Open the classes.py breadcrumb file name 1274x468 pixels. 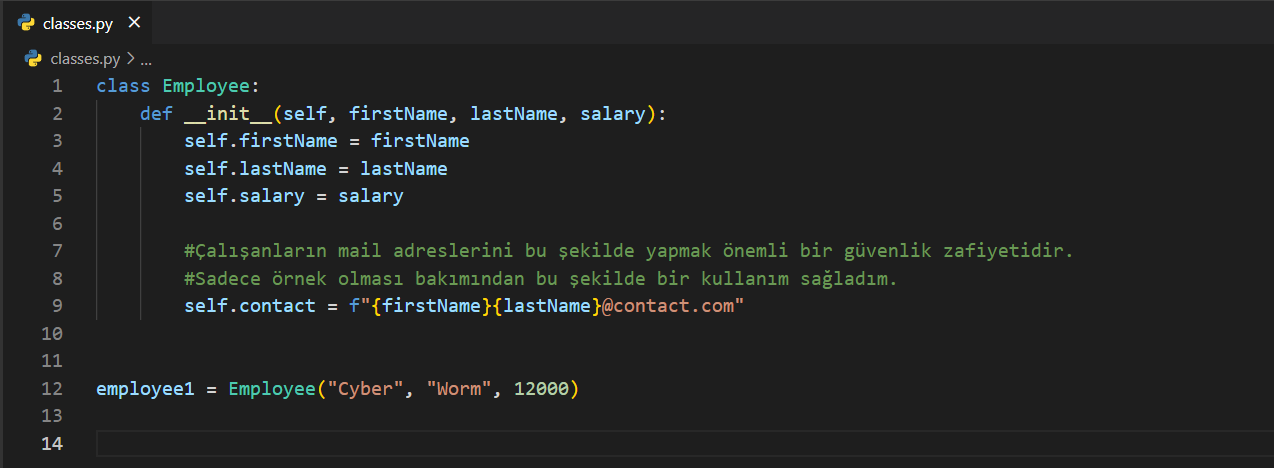pos(85,59)
